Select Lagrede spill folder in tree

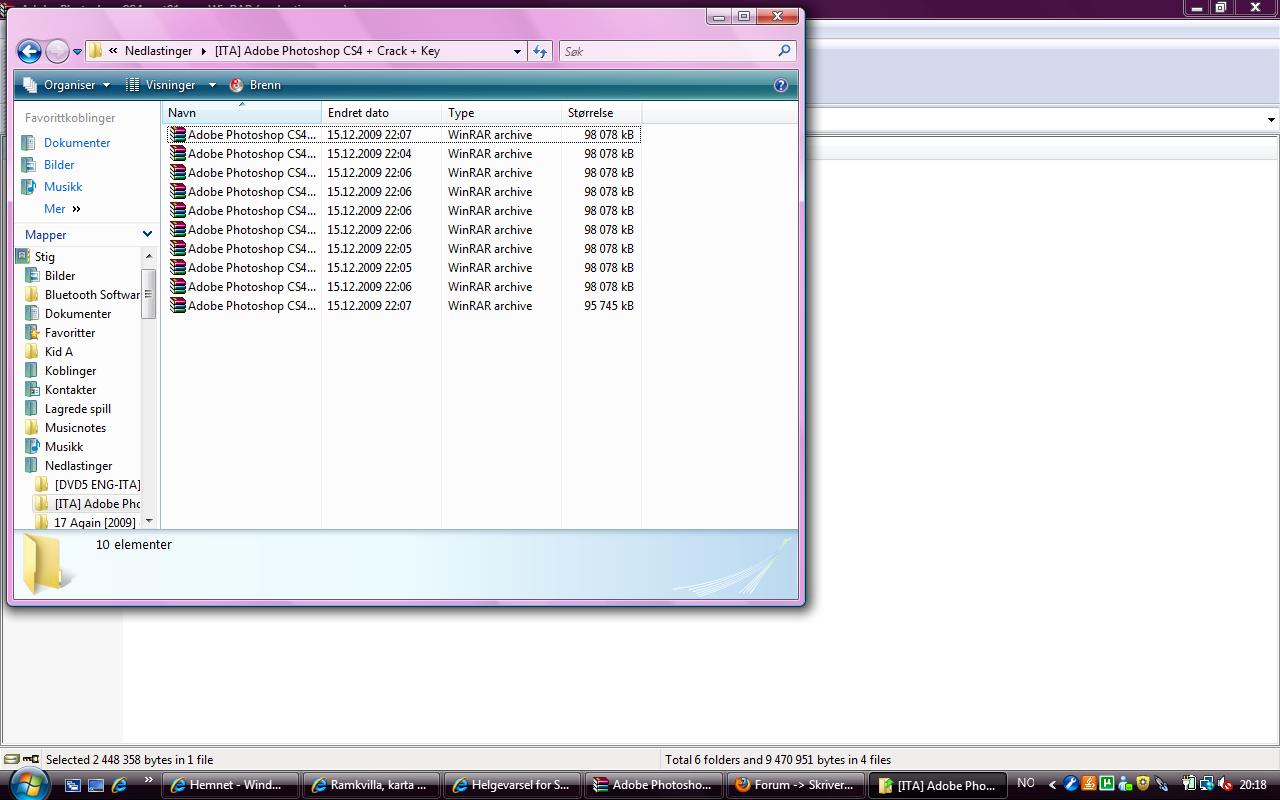[x=78, y=409]
